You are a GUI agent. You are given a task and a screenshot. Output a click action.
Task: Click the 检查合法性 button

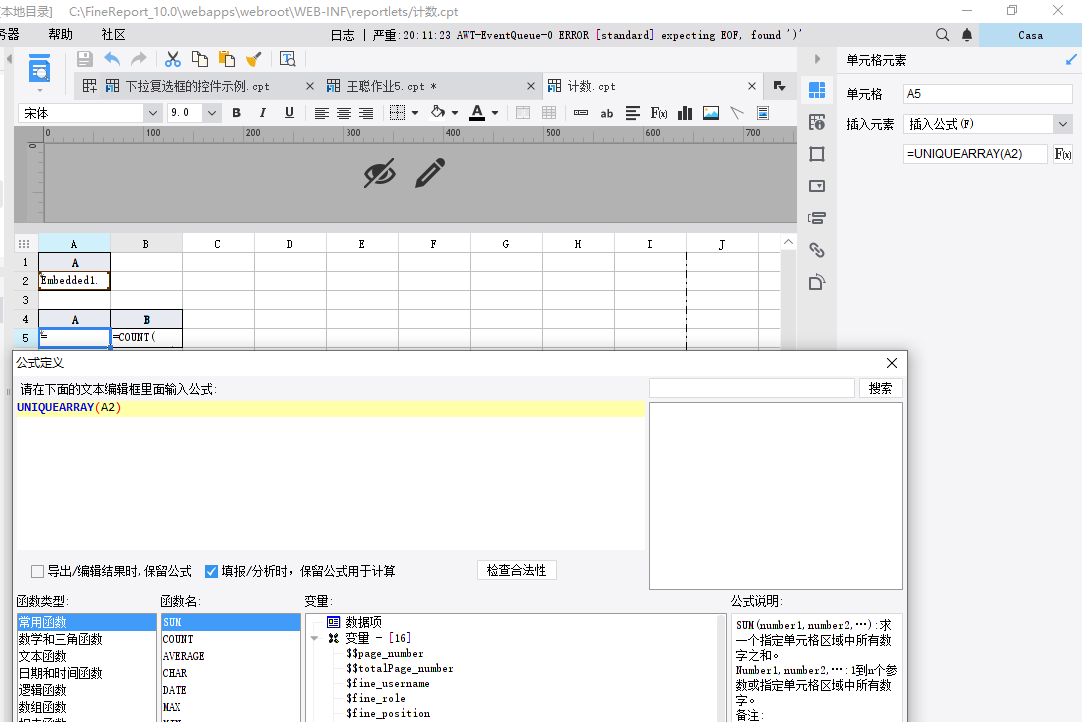[516, 570]
